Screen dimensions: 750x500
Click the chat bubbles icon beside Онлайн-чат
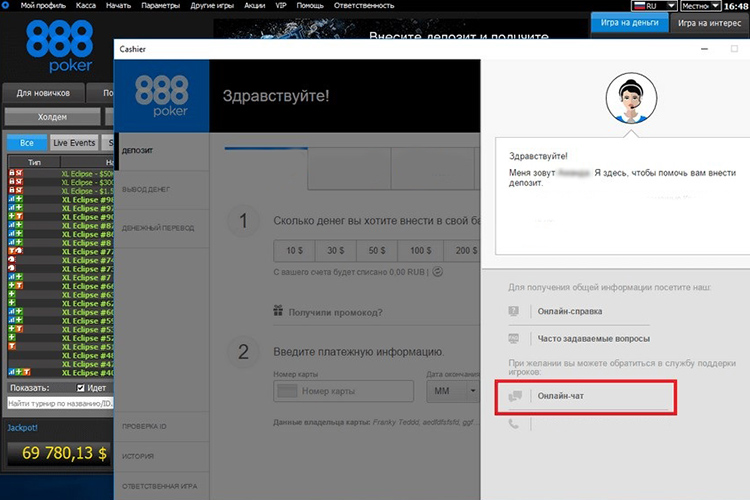click(x=515, y=396)
